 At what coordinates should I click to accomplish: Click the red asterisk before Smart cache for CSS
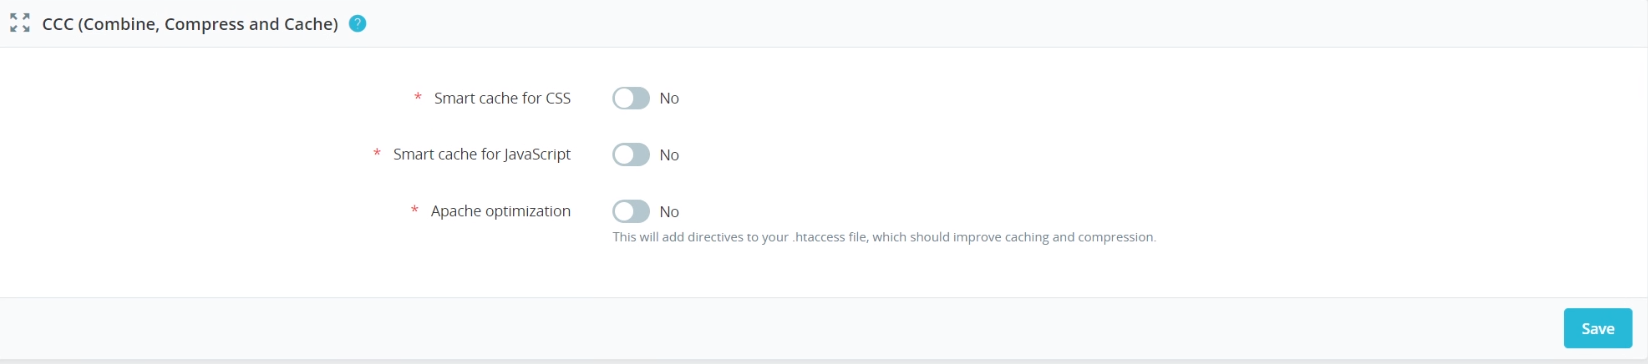pyautogui.click(x=417, y=98)
